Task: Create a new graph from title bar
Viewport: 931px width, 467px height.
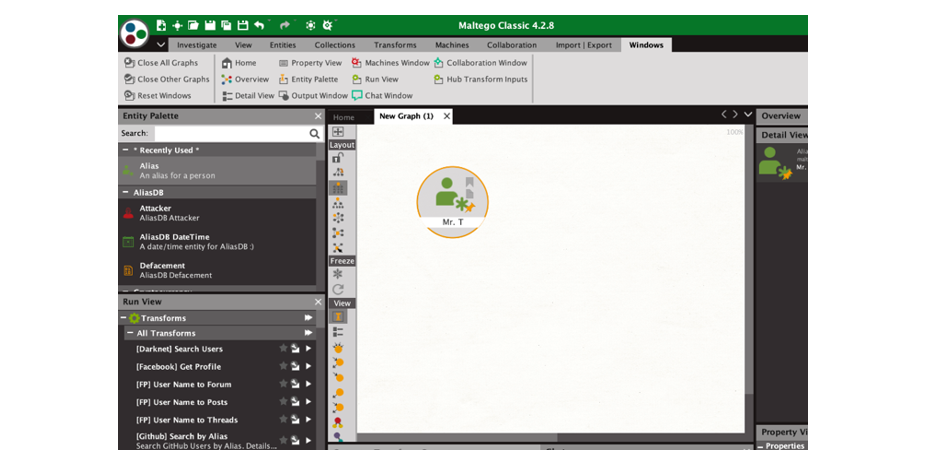Action: pyautogui.click(x=161, y=26)
